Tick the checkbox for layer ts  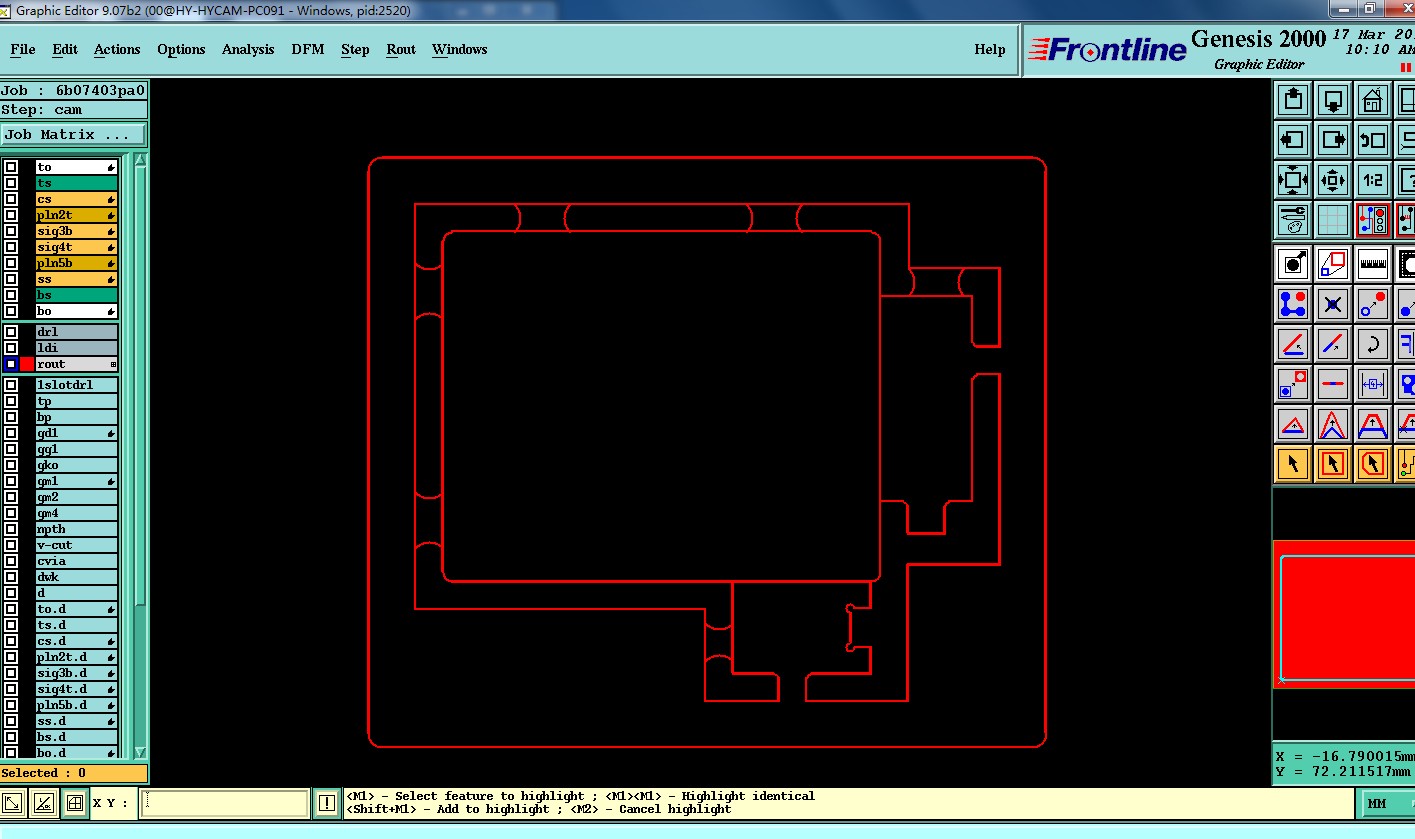click(11, 183)
